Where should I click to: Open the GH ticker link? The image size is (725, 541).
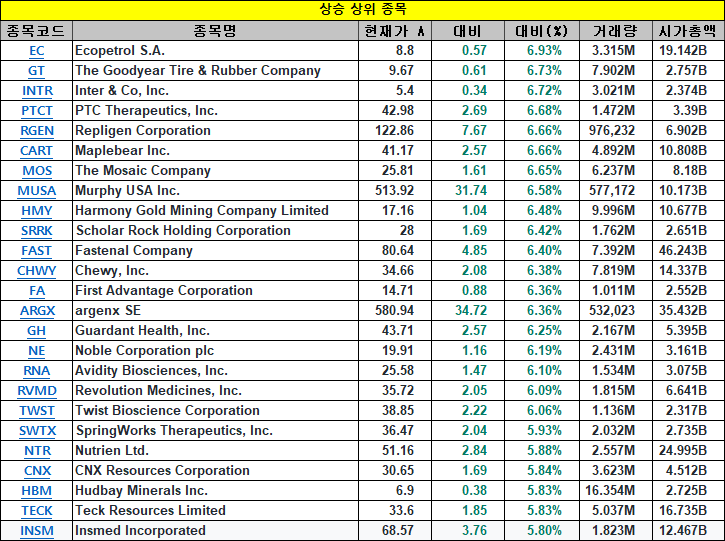pyautogui.click(x=37, y=331)
